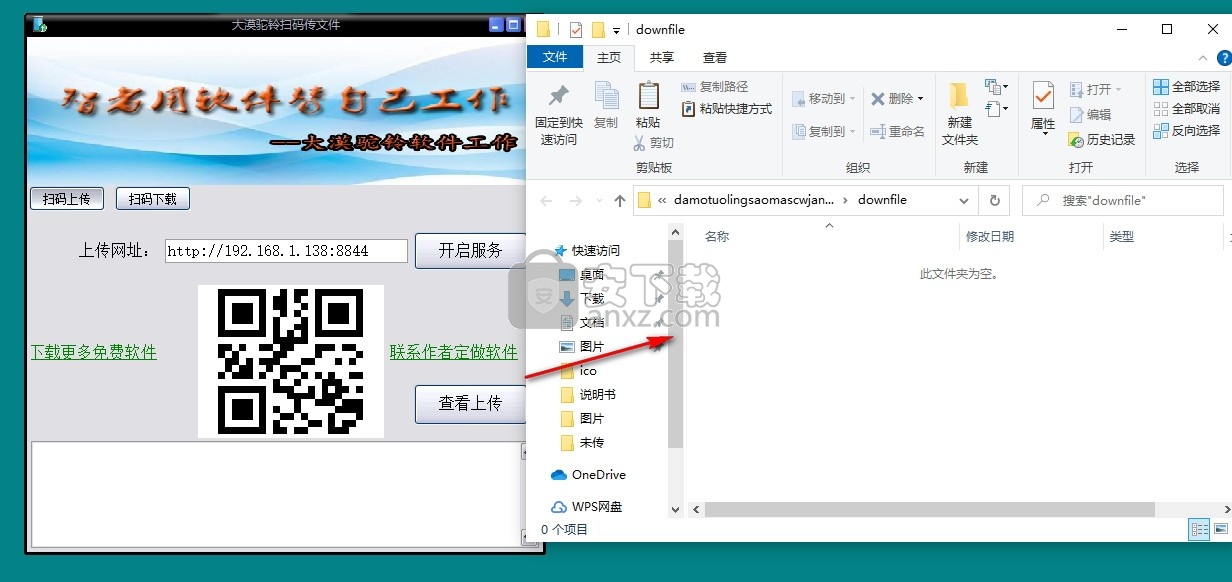Sort by the 类型 type column header
The image size is (1232, 582).
coord(1121,237)
